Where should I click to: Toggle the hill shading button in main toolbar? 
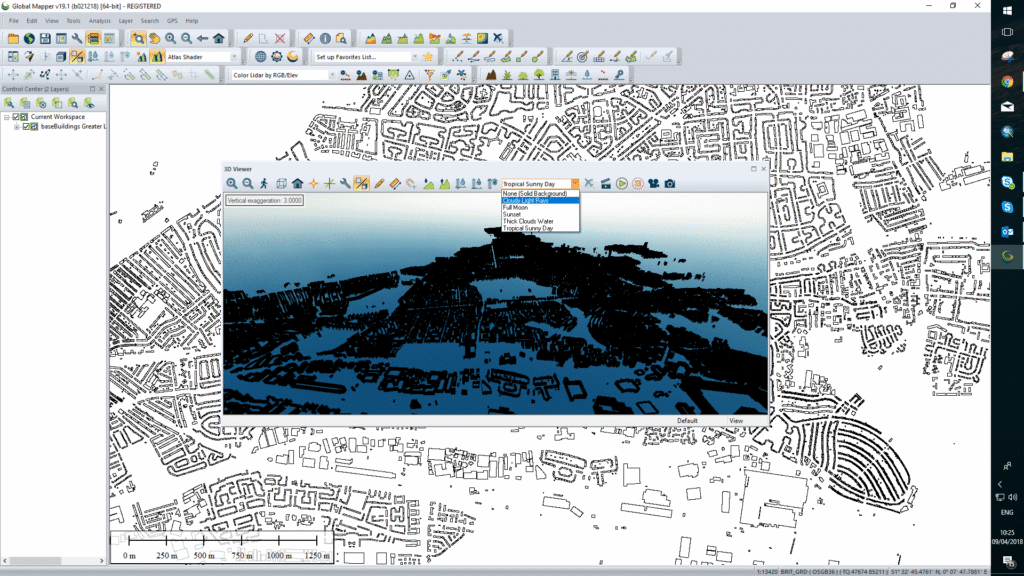(157, 57)
